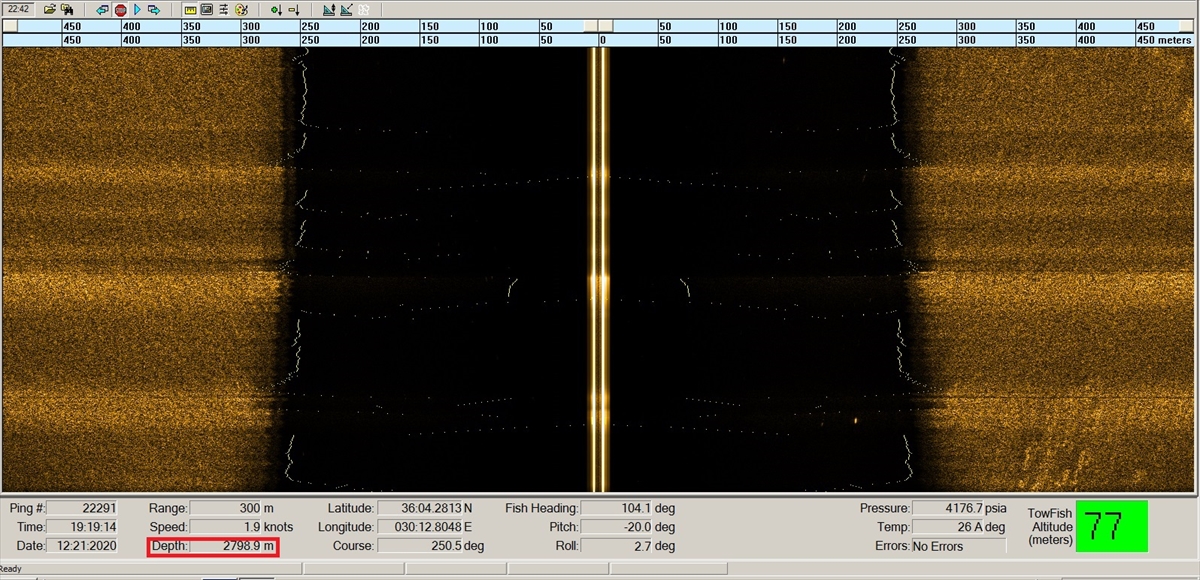Toggle the yellow ruler scale icon
Screen dimensions: 1200x580
pos(190,9)
